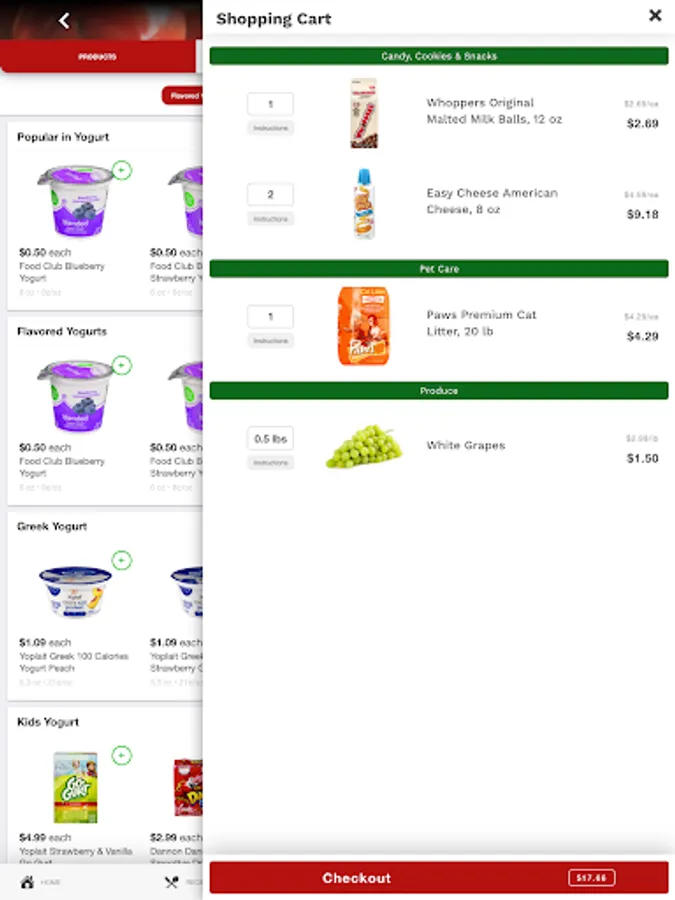Add Yoplait Greek Peach yogurt with plus icon
The image size is (675, 900).
[x=122, y=560]
